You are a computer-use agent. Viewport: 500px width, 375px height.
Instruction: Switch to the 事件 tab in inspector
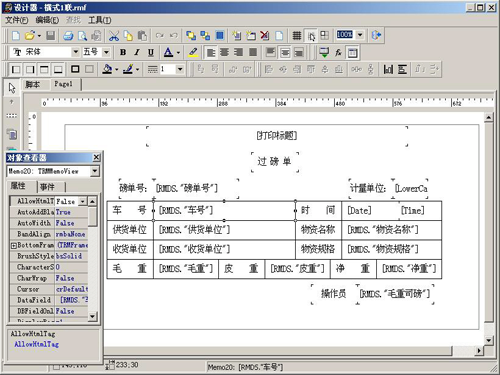47,187
